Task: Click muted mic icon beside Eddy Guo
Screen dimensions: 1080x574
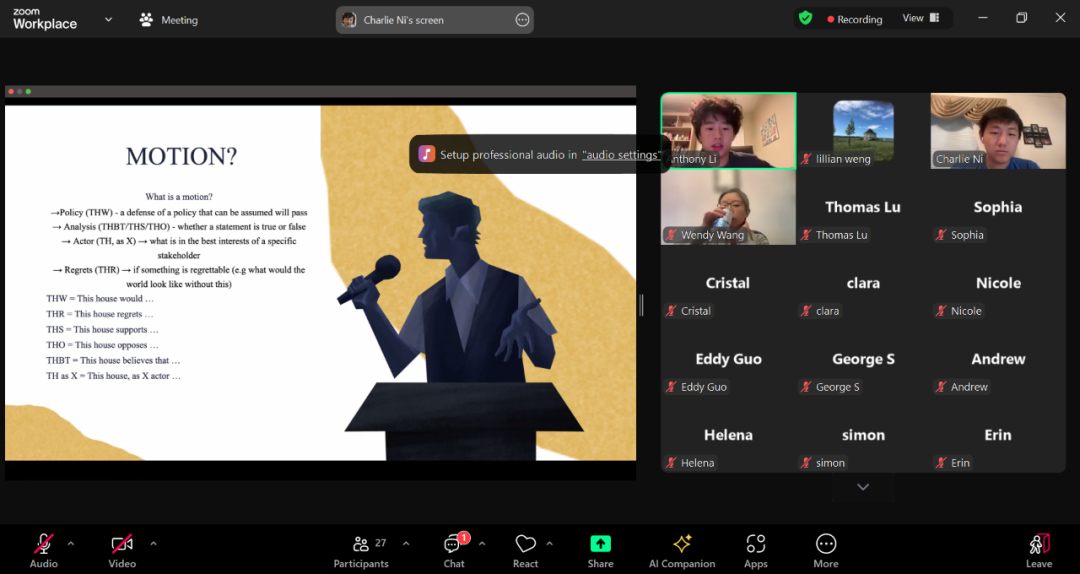Action: pyautogui.click(x=671, y=387)
